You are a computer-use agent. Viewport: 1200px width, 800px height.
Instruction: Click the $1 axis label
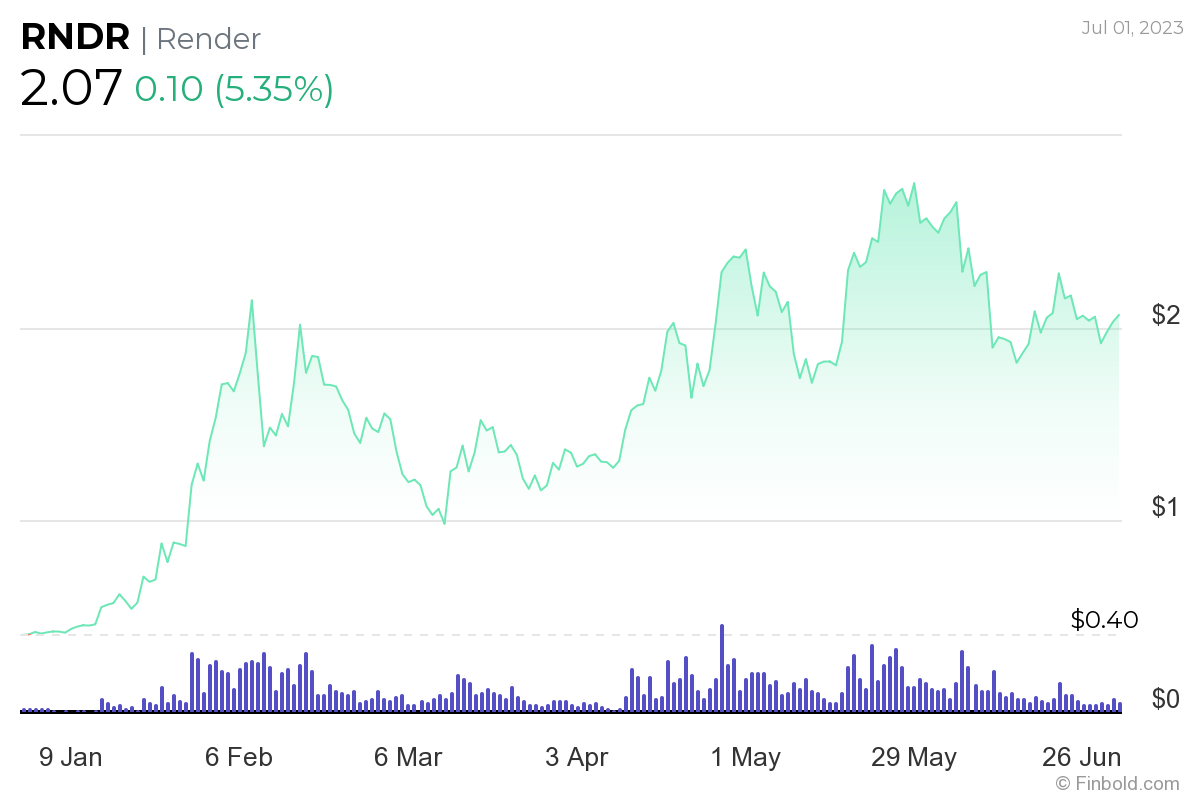tap(1166, 507)
